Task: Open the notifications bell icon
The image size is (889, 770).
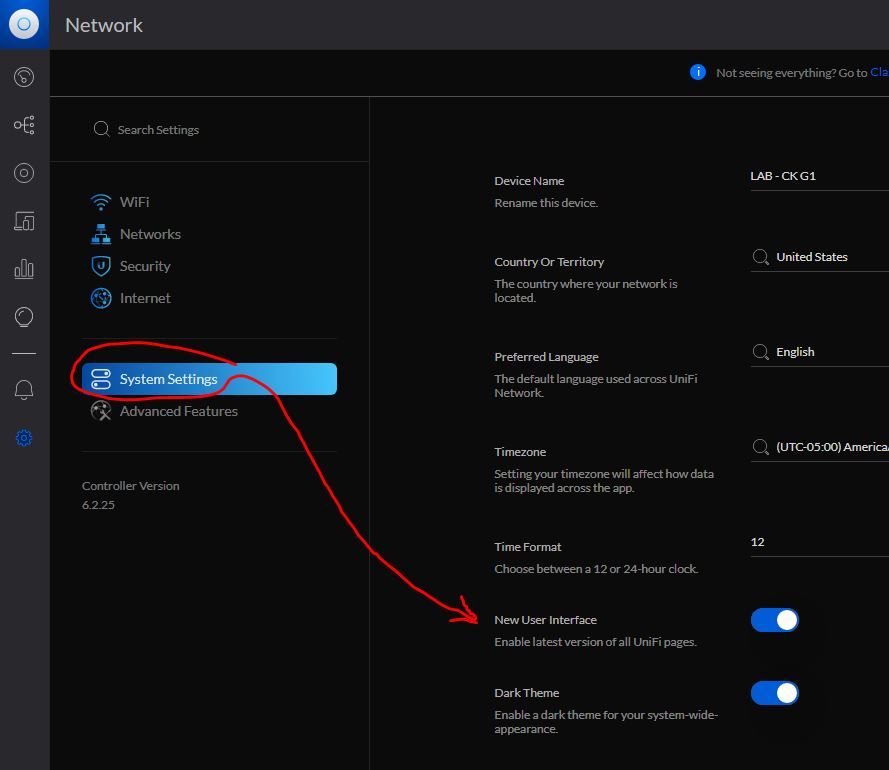Action: [24, 390]
